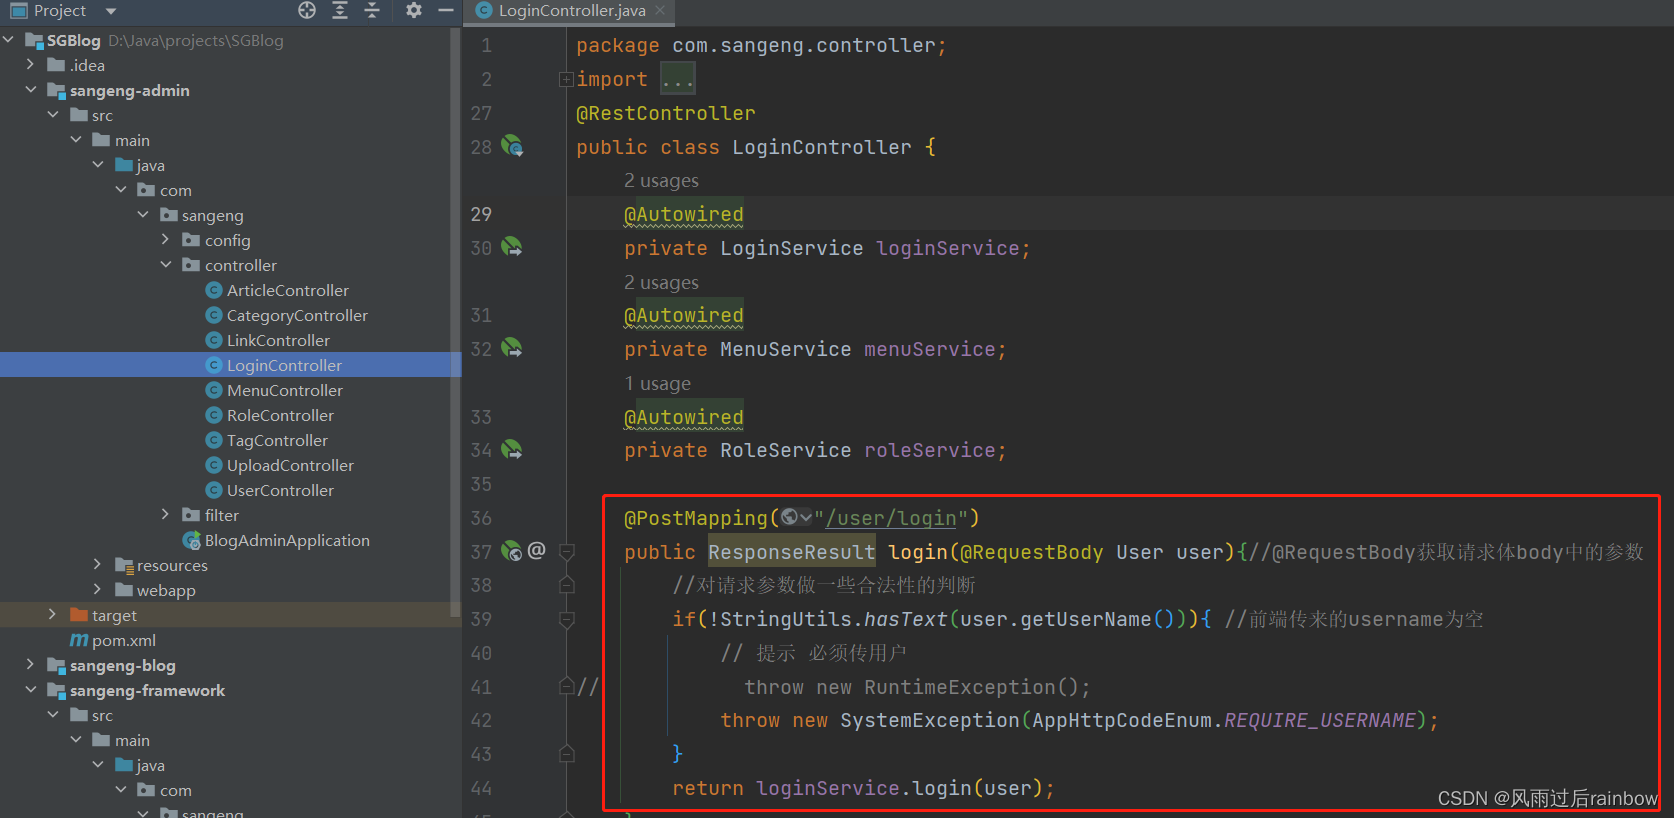Screen dimensions: 1674x818
Task: Click the bean gutter icon on line 28
Action: (512, 146)
